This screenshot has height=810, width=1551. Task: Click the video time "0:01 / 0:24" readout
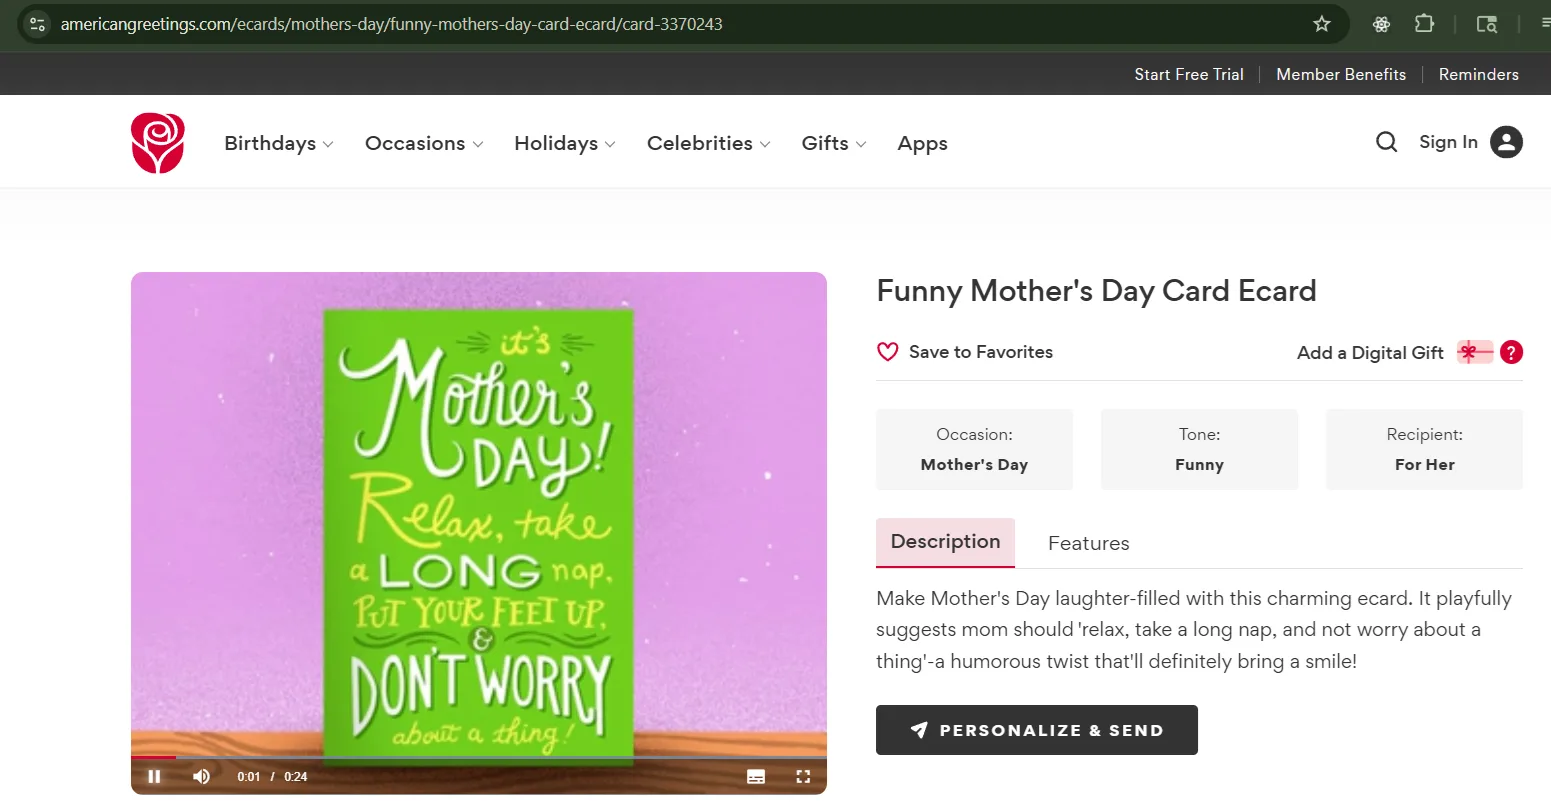[x=272, y=776]
